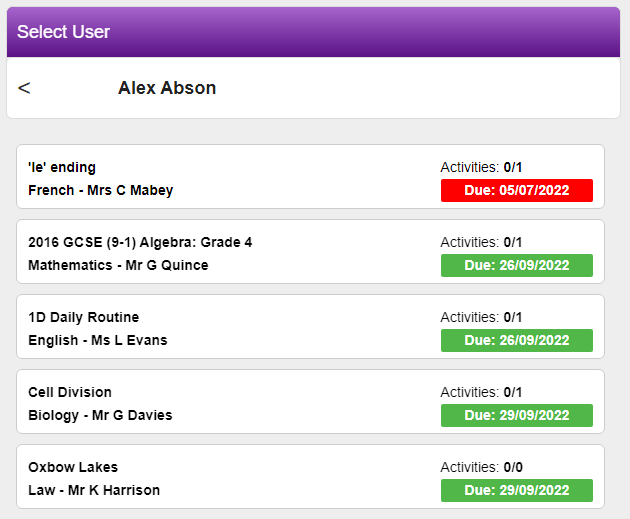Screen dimensions: 630x519
Task: Click Mathematics - Mr G Quince text
Action: pyautogui.click(x=118, y=265)
